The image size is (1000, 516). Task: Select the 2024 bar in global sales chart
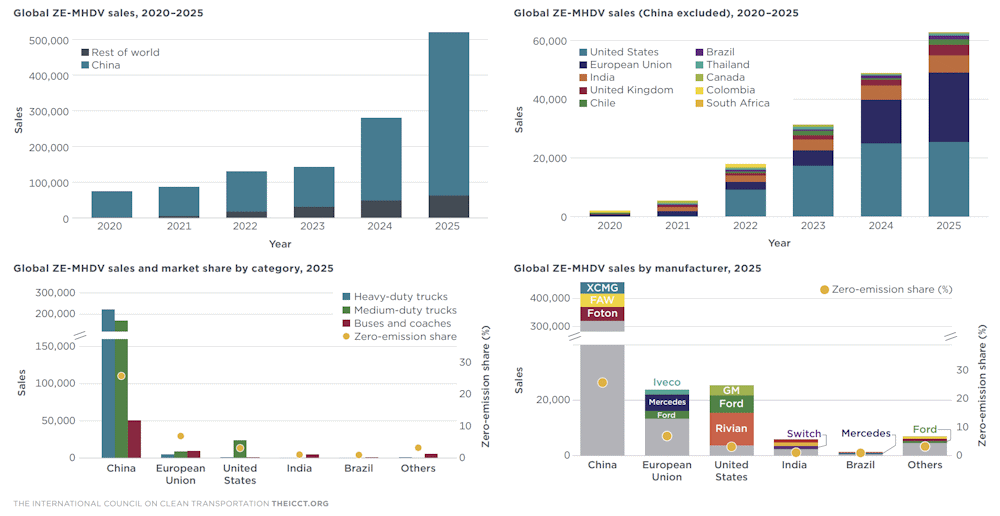point(381,168)
